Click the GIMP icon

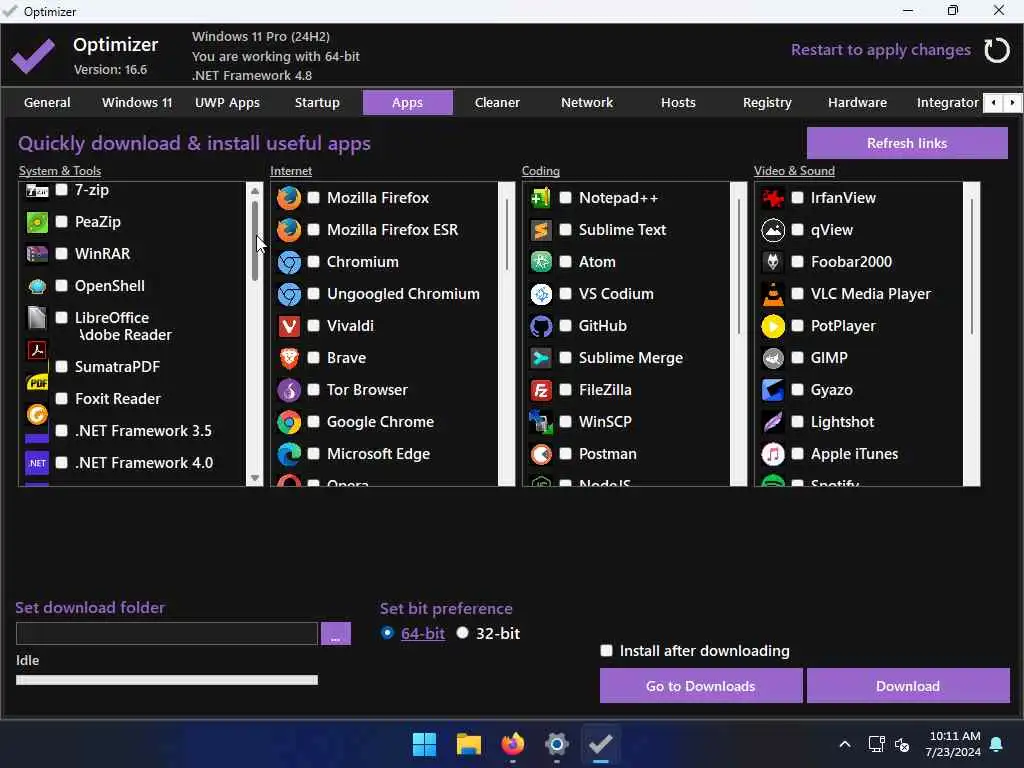(773, 358)
